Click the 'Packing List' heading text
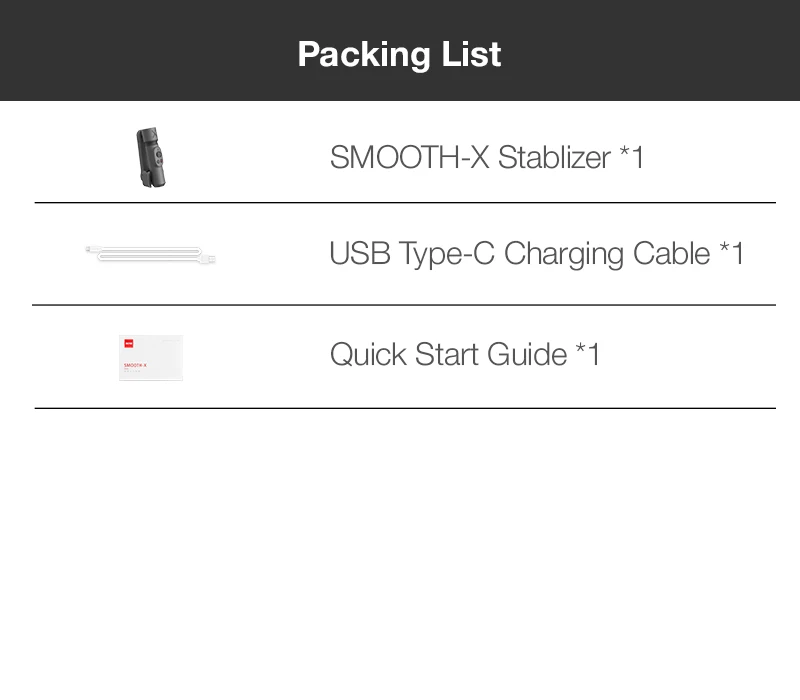Viewport: 800px width, 700px height. [399, 53]
